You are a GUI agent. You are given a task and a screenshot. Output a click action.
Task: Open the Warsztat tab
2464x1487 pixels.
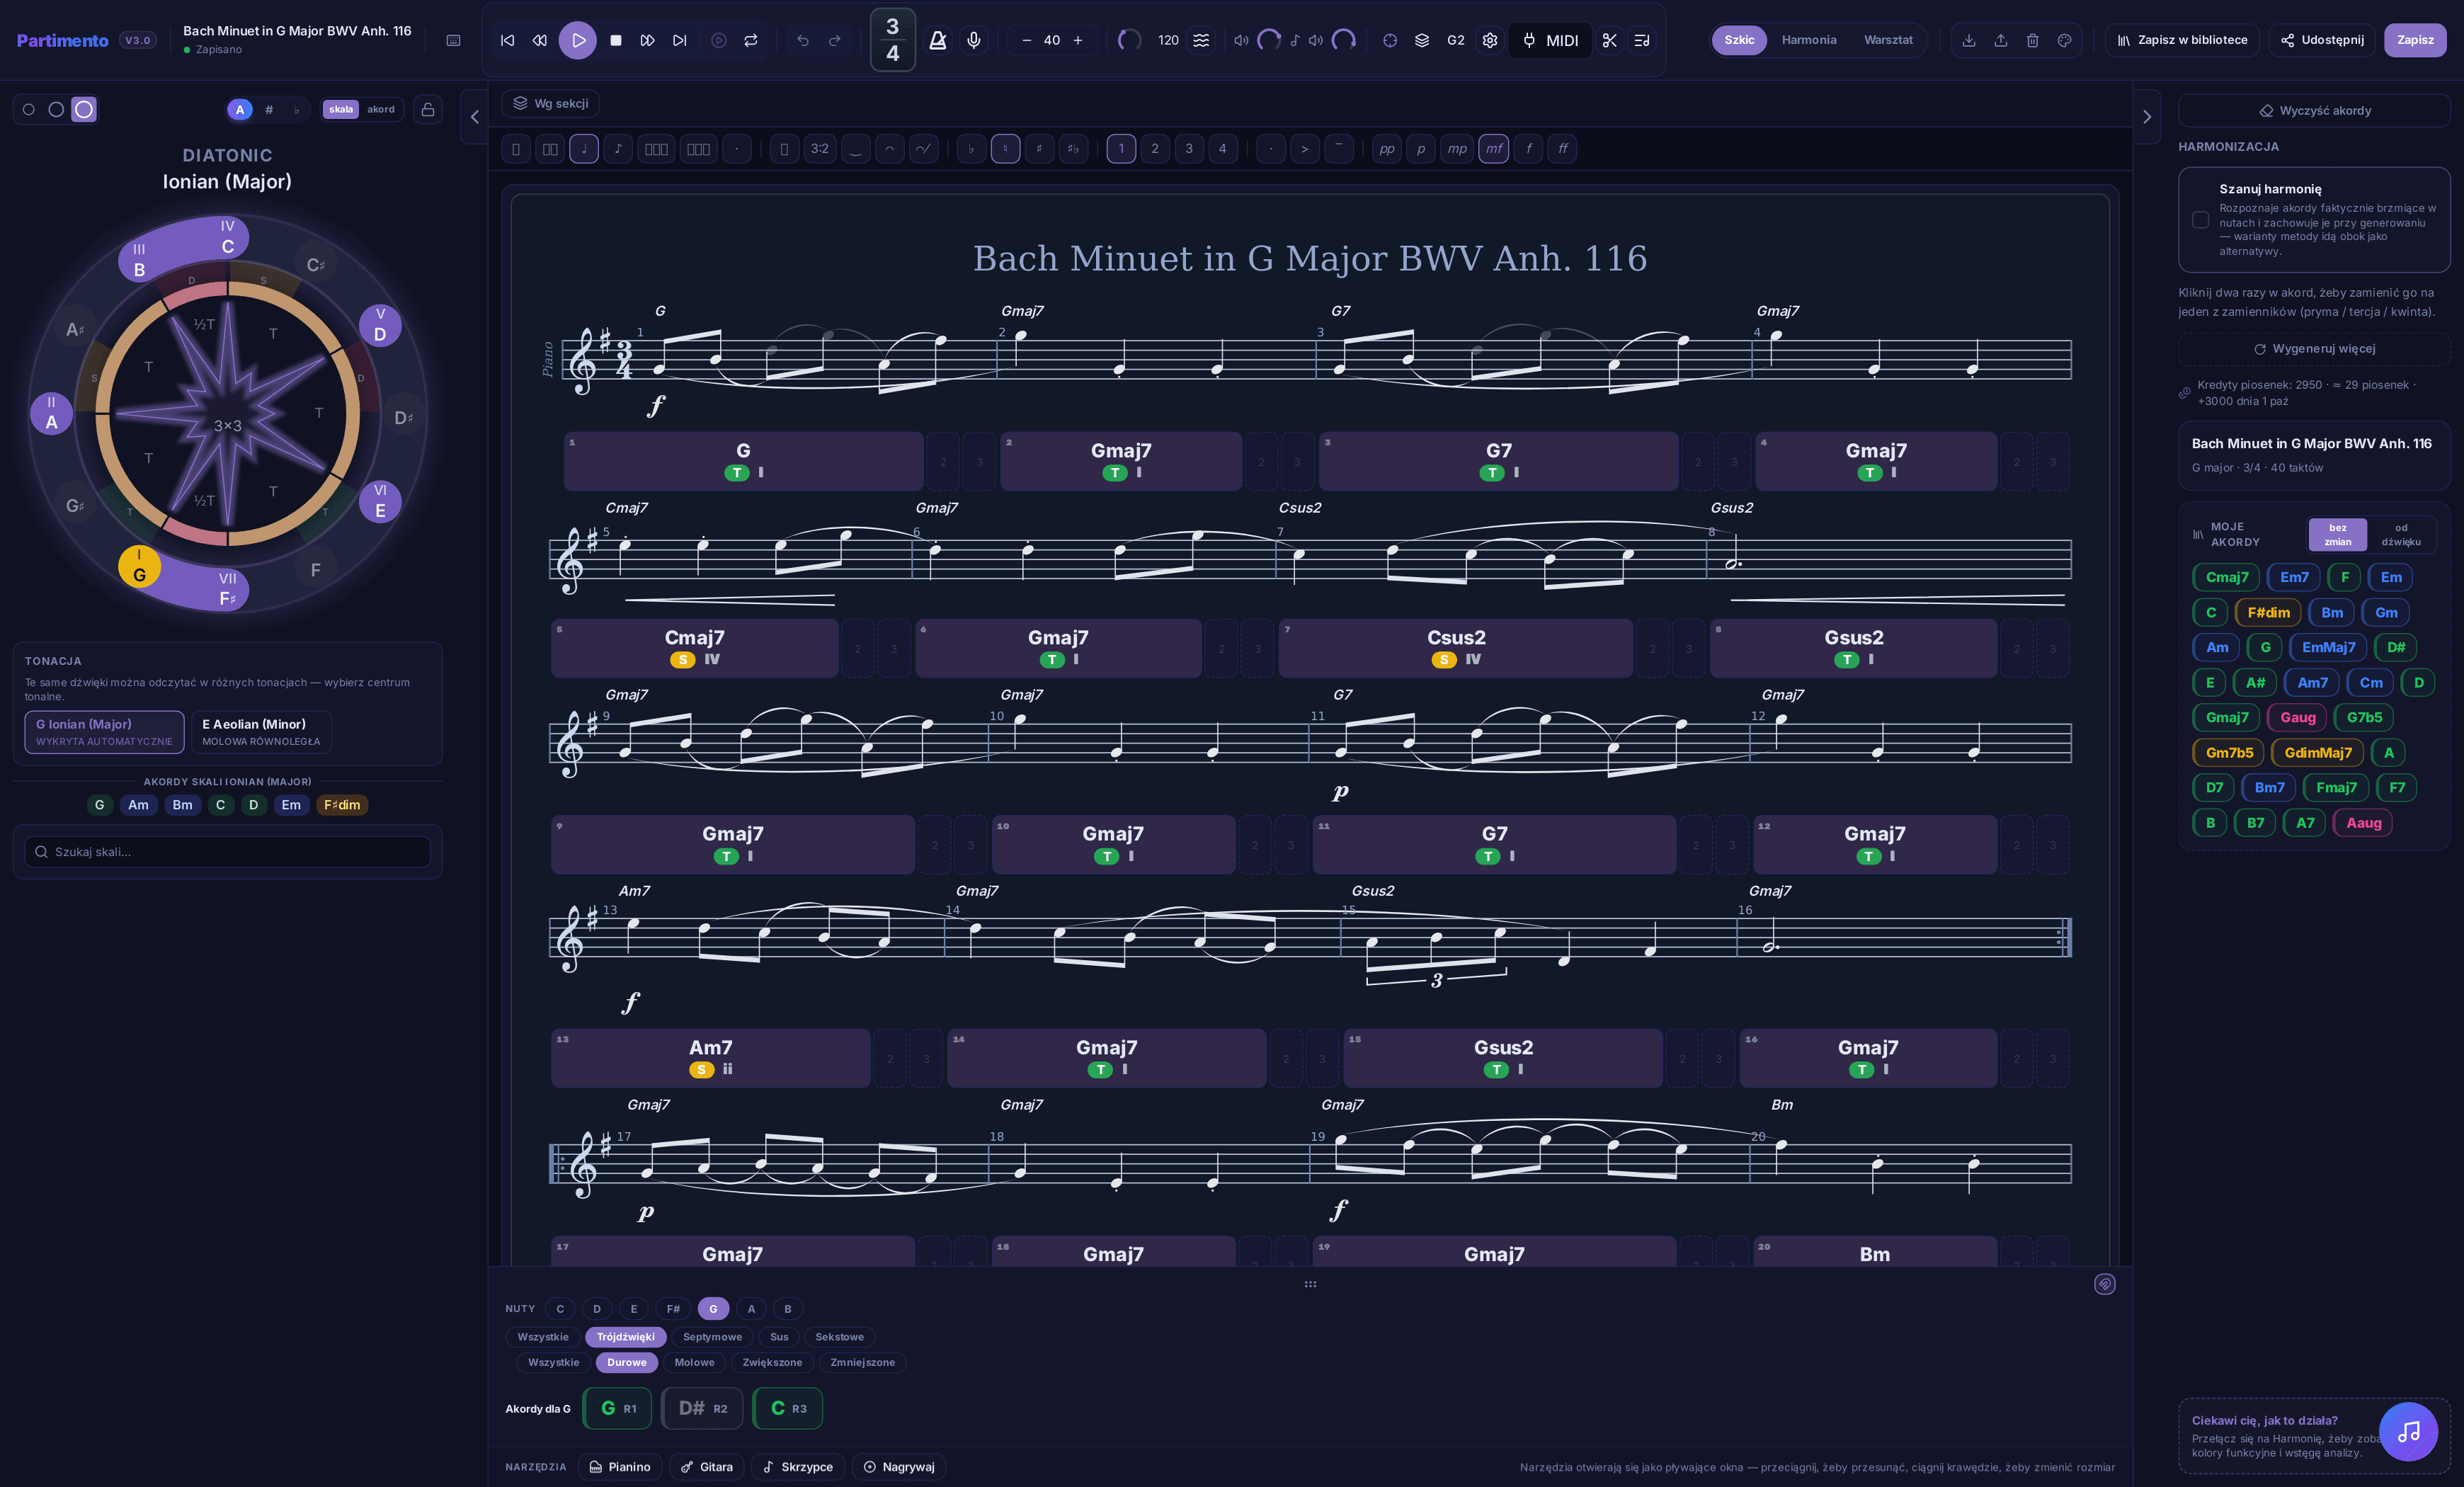(1887, 40)
